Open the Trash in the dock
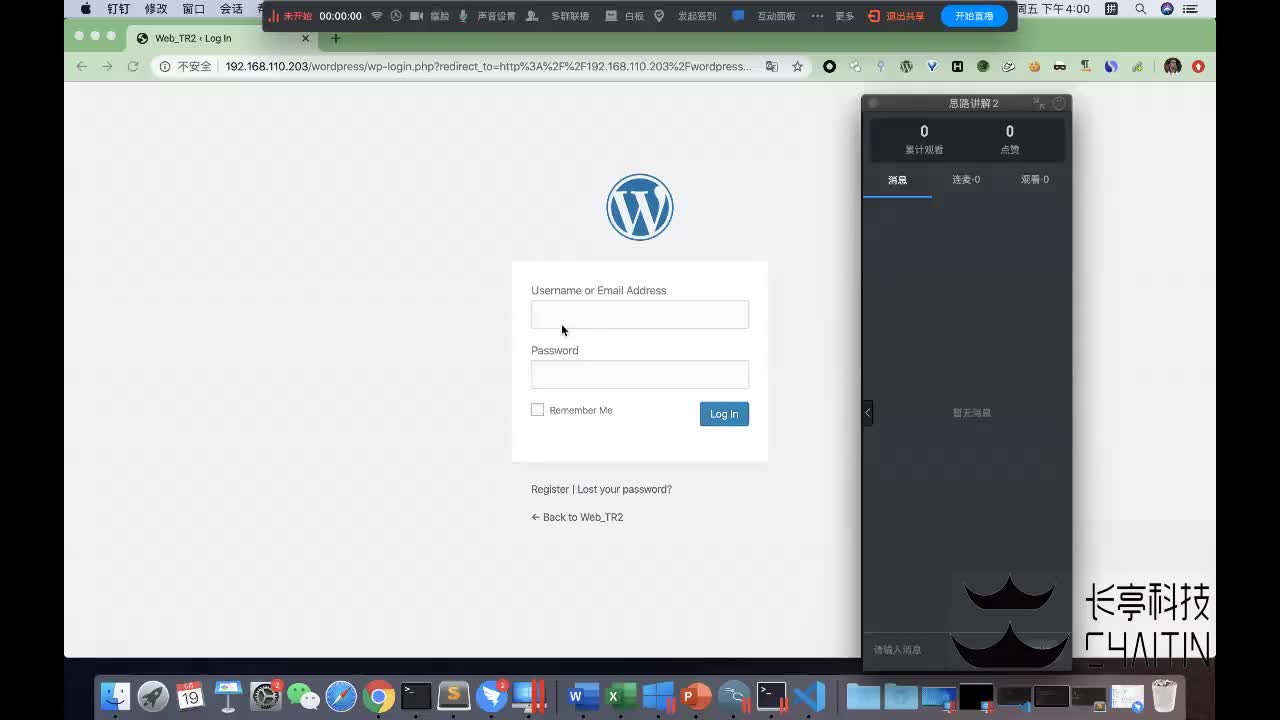 click(1164, 696)
